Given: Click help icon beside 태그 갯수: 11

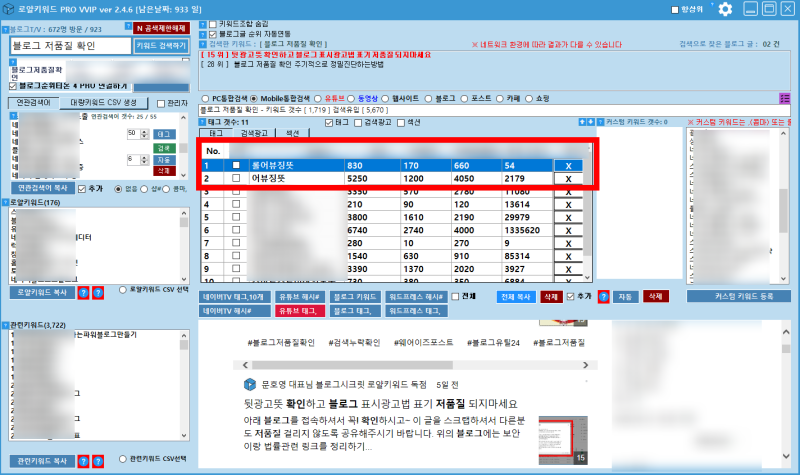Looking at the screenshot, I should 203,122.
